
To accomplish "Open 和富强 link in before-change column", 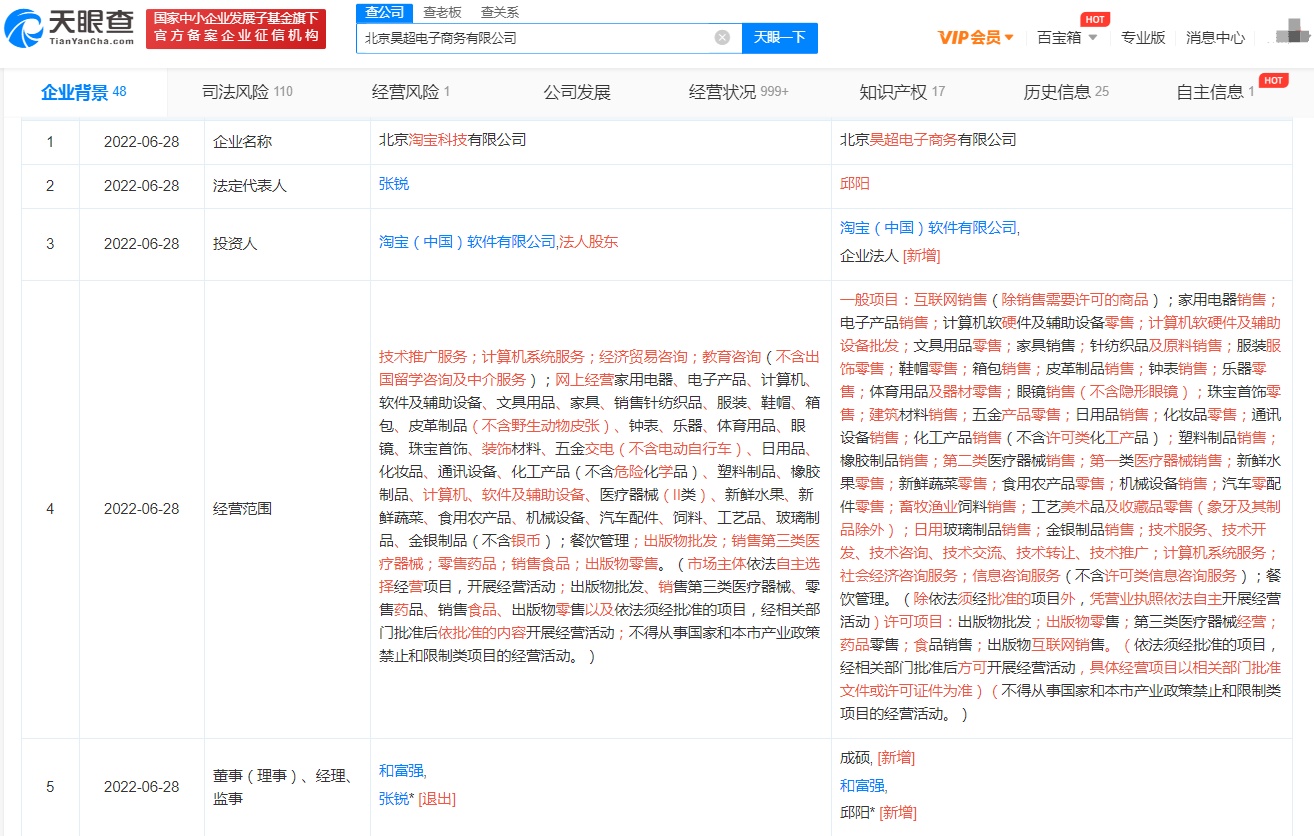I will (x=401, y=770).
